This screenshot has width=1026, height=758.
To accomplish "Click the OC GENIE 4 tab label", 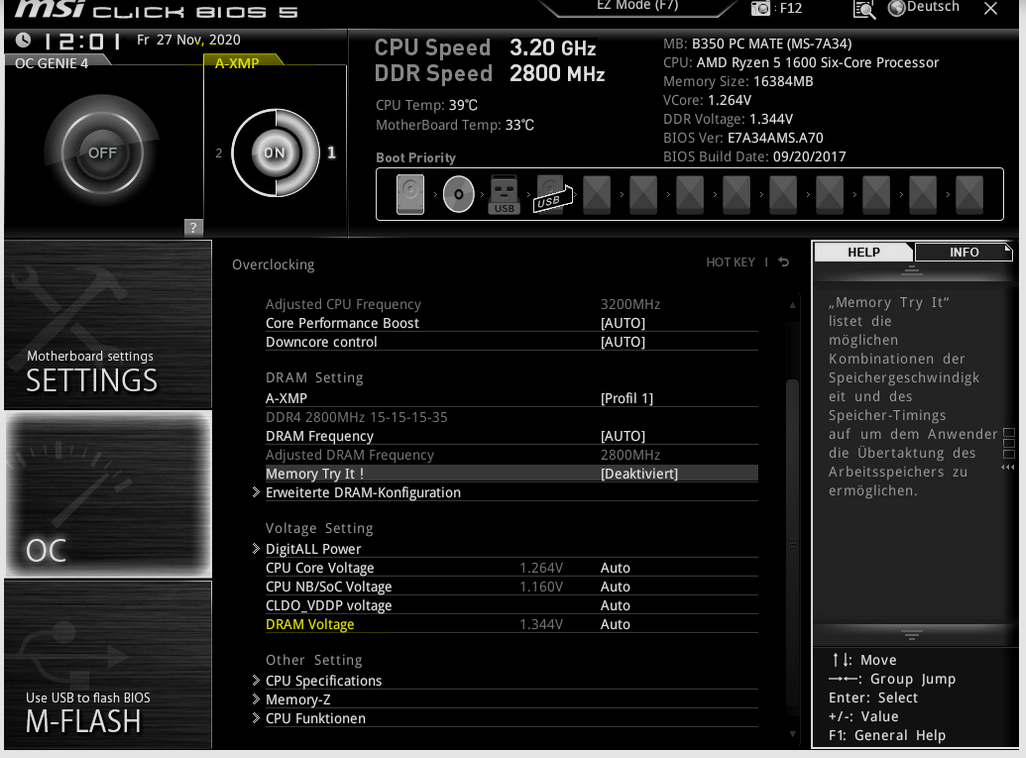I will [x=51, y=63].
